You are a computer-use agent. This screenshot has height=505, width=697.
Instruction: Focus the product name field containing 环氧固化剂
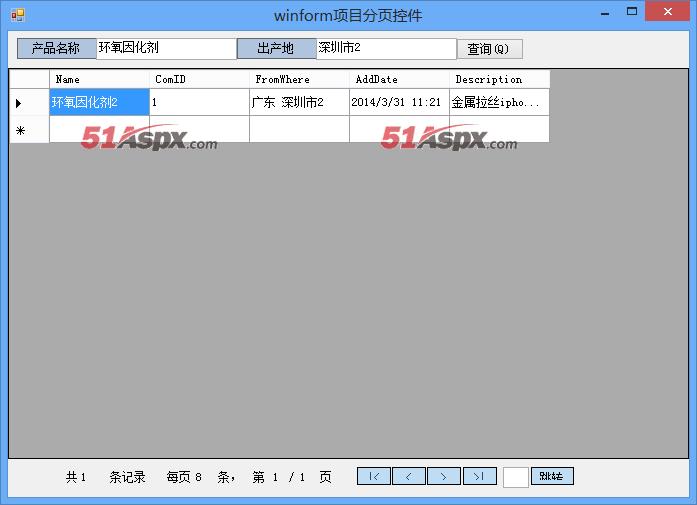pyautogui.click(x=166, y=48)
